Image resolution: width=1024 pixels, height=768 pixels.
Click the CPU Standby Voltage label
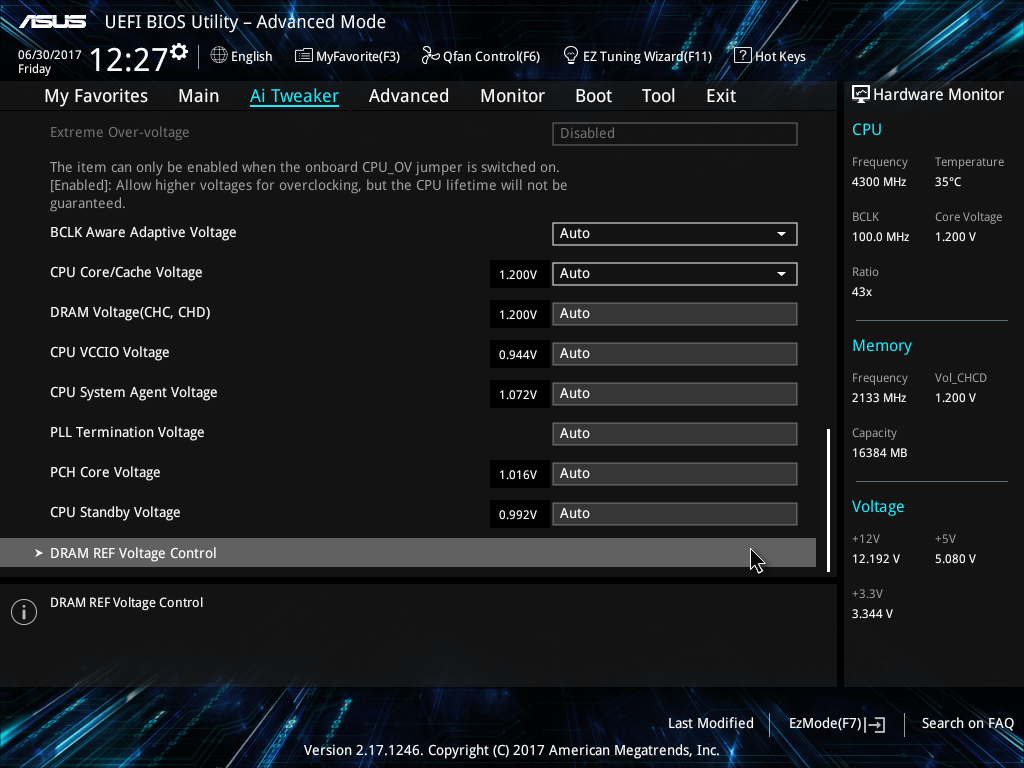[115, 513]
